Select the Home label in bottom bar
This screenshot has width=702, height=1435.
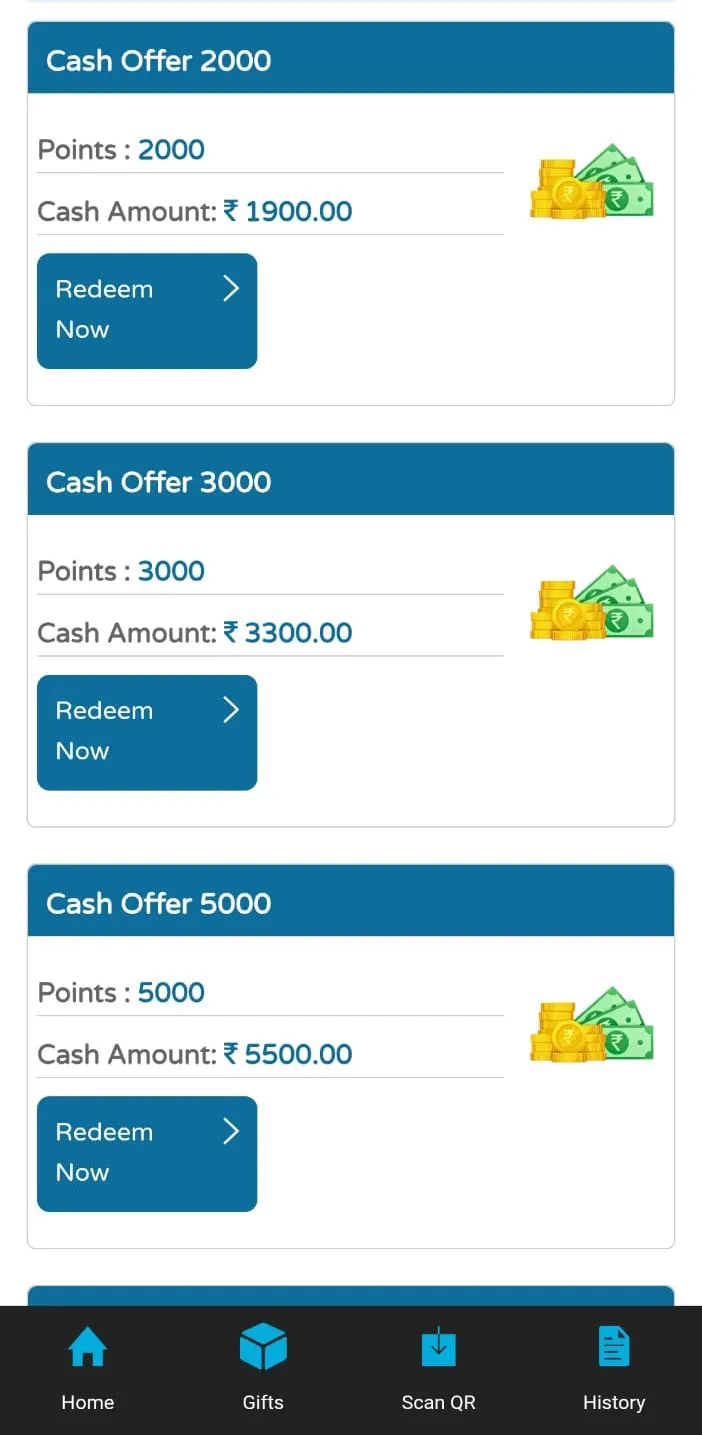point(87,1402)
